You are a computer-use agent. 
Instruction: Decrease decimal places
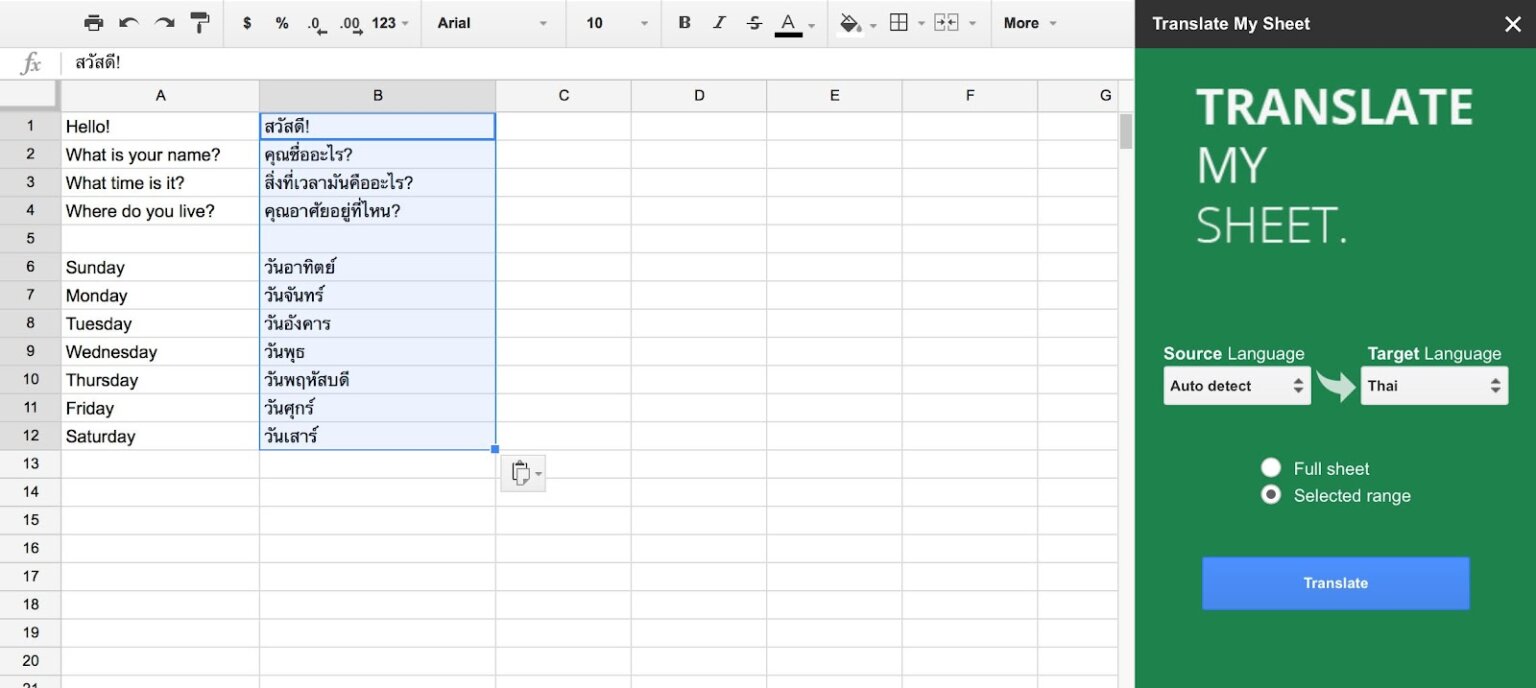[x=315, y=22]
